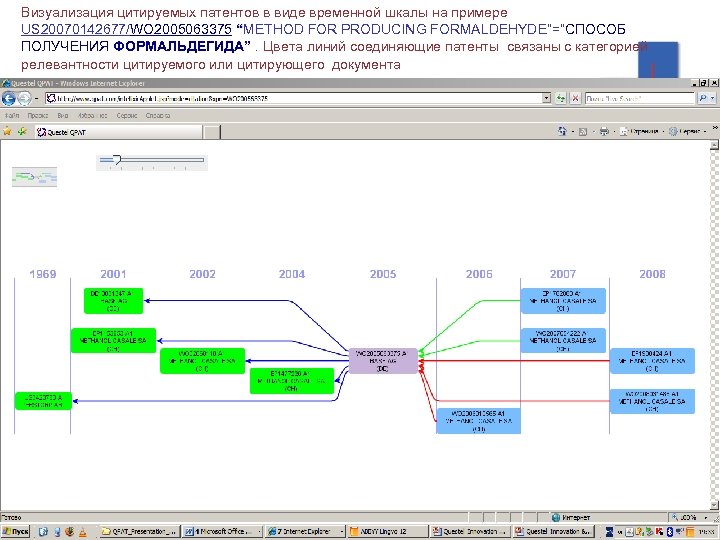Launch the VLC cone quick launch icon
The width and height of the screenshot is (720, 540).
tap(83, 532)
